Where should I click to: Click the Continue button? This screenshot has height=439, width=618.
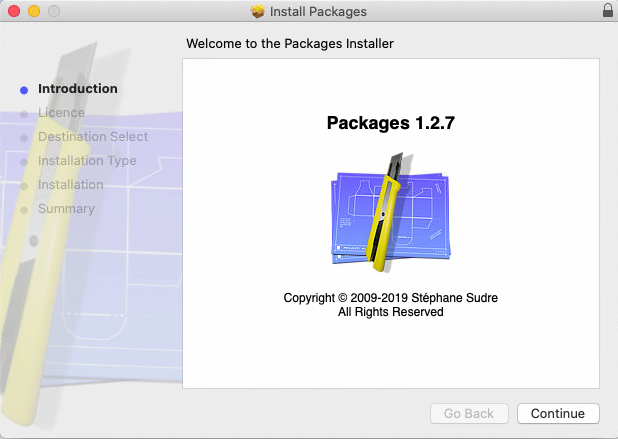tap(558, 413)
